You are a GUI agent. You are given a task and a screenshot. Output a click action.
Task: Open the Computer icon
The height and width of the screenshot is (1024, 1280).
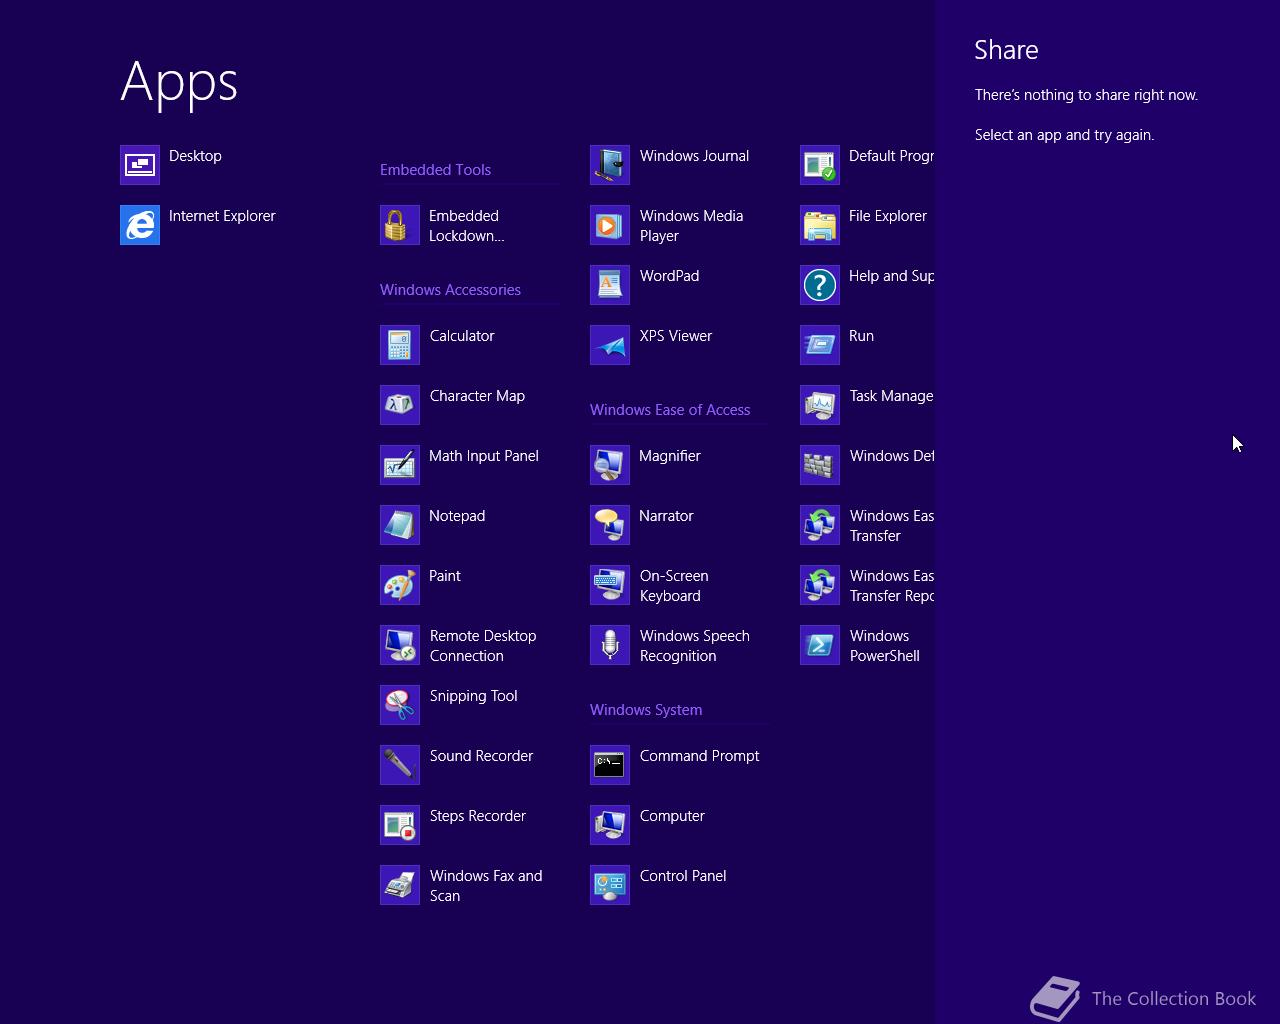[610, 825]
